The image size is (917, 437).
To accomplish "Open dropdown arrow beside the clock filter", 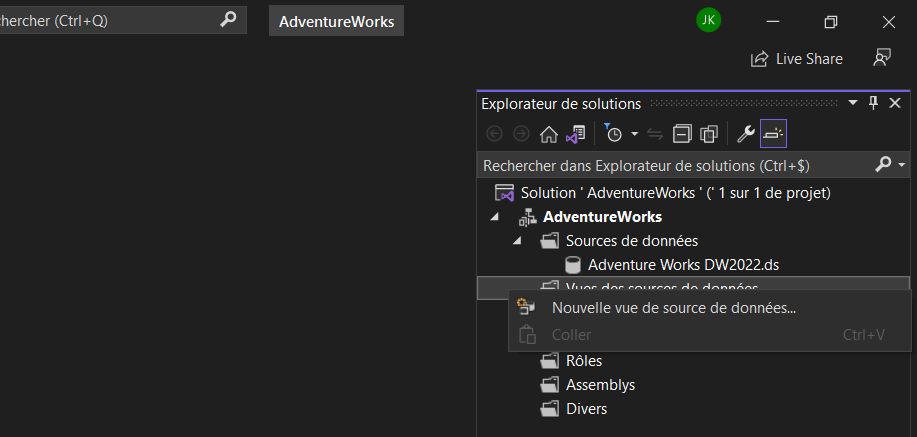I will (635, 135).
